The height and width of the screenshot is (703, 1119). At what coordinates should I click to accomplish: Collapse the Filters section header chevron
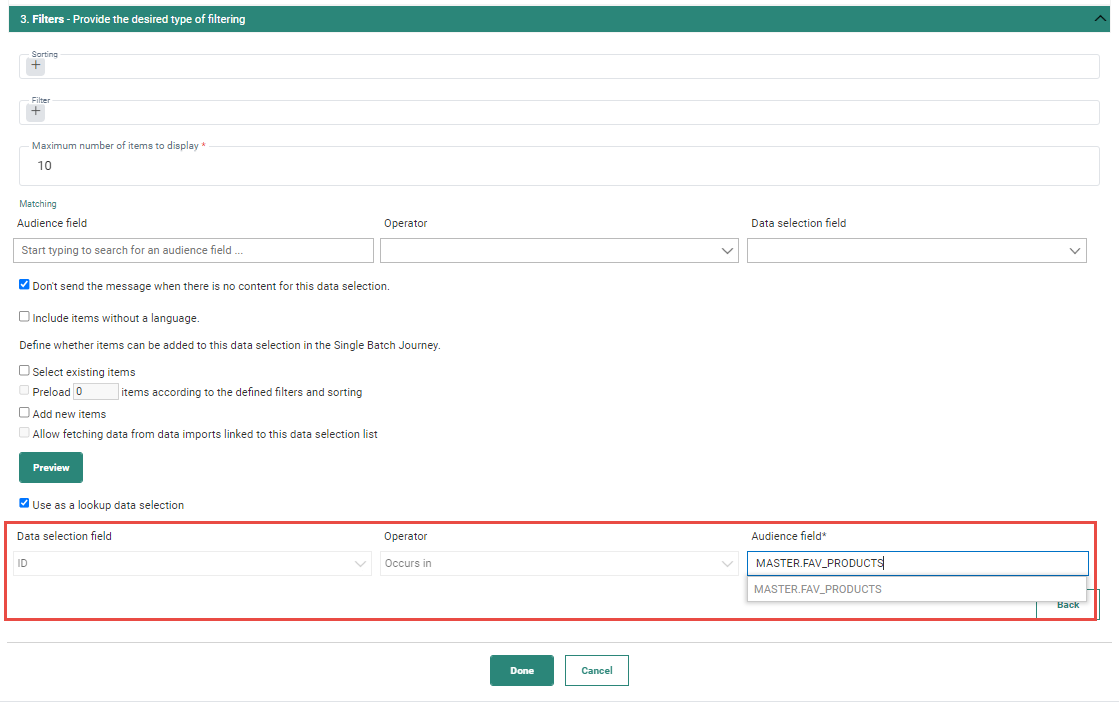pyautogui.click(x=1102, y=18)
